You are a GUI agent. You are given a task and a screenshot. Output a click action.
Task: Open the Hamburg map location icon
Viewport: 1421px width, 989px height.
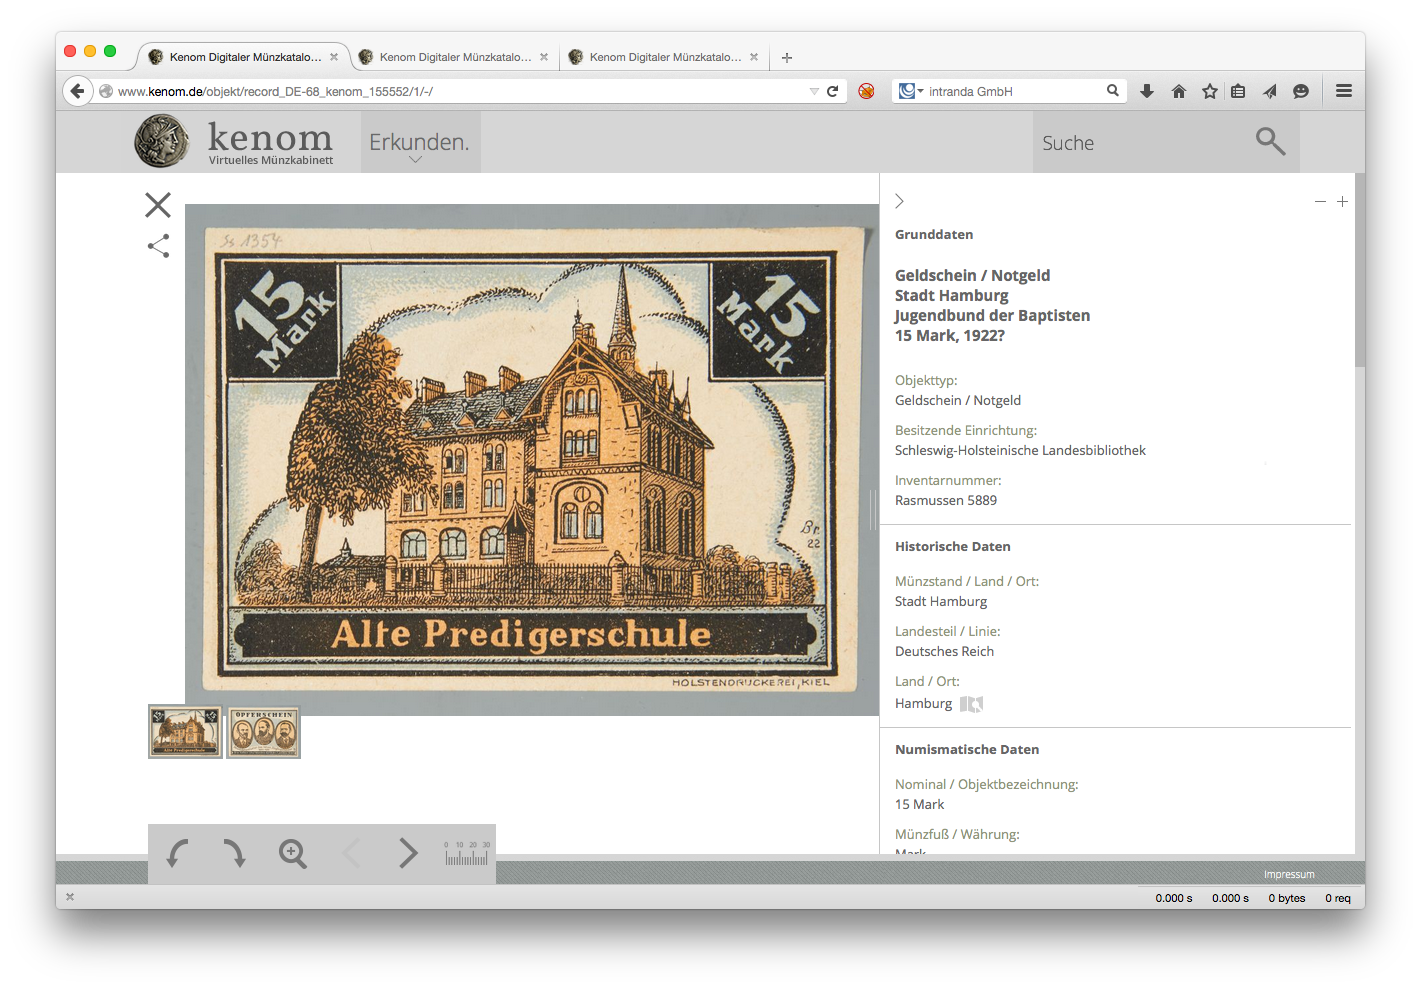click(971, 704)
